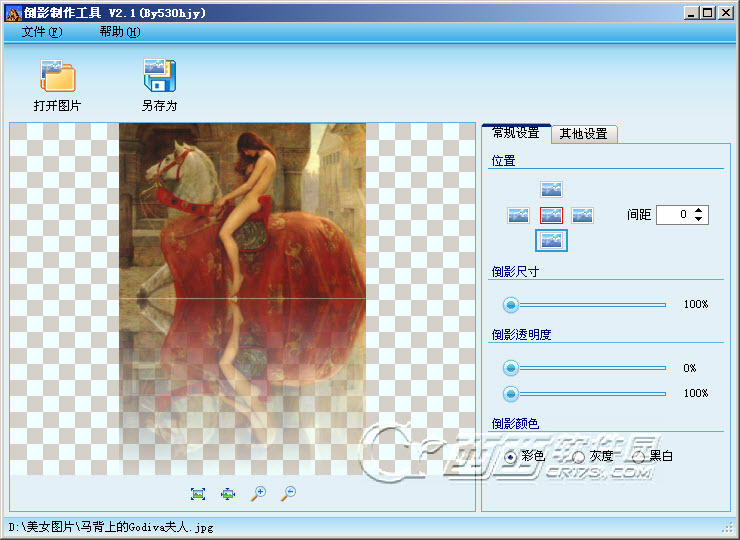Click the 倒影尺寸 section heading
The height and width of the screenshot is (540, 740).
[x=515, y=271]
